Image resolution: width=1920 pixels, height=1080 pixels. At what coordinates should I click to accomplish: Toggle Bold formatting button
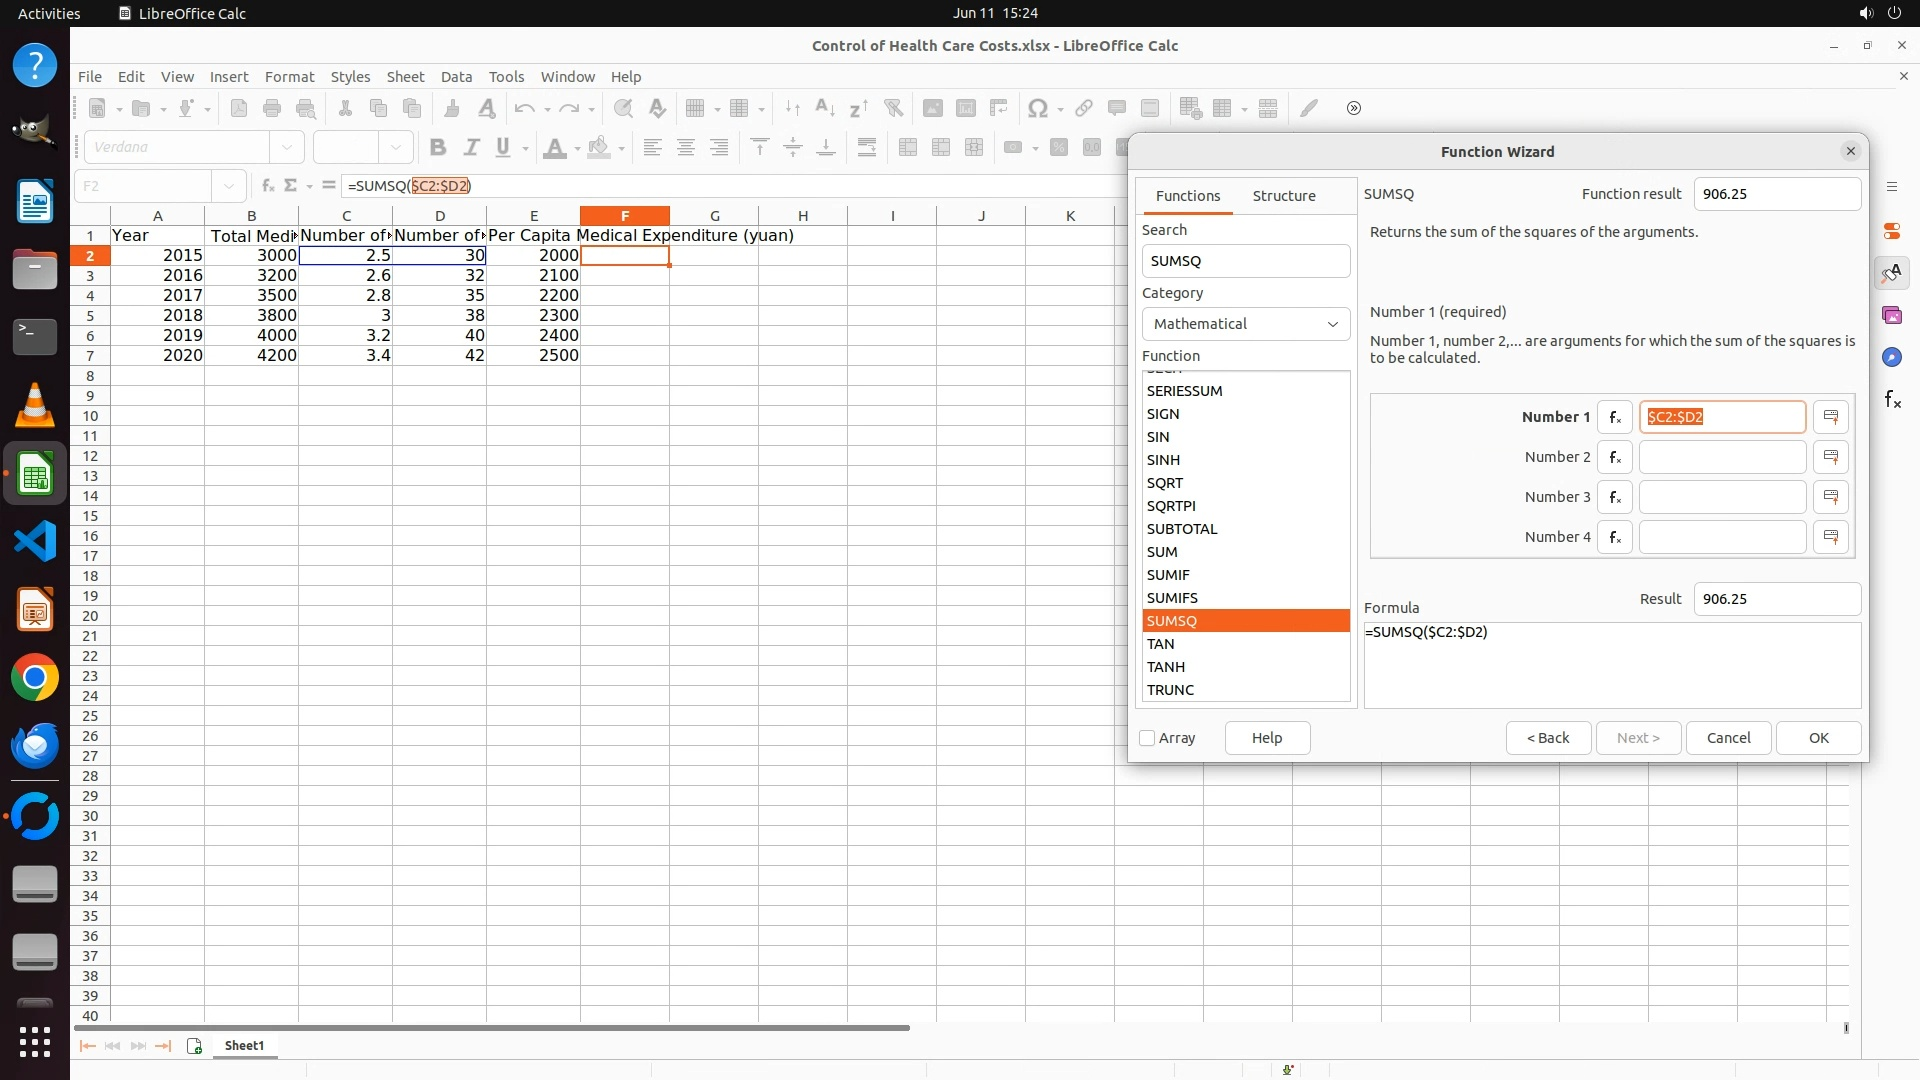pyautogui.click(x=437, y=147)
